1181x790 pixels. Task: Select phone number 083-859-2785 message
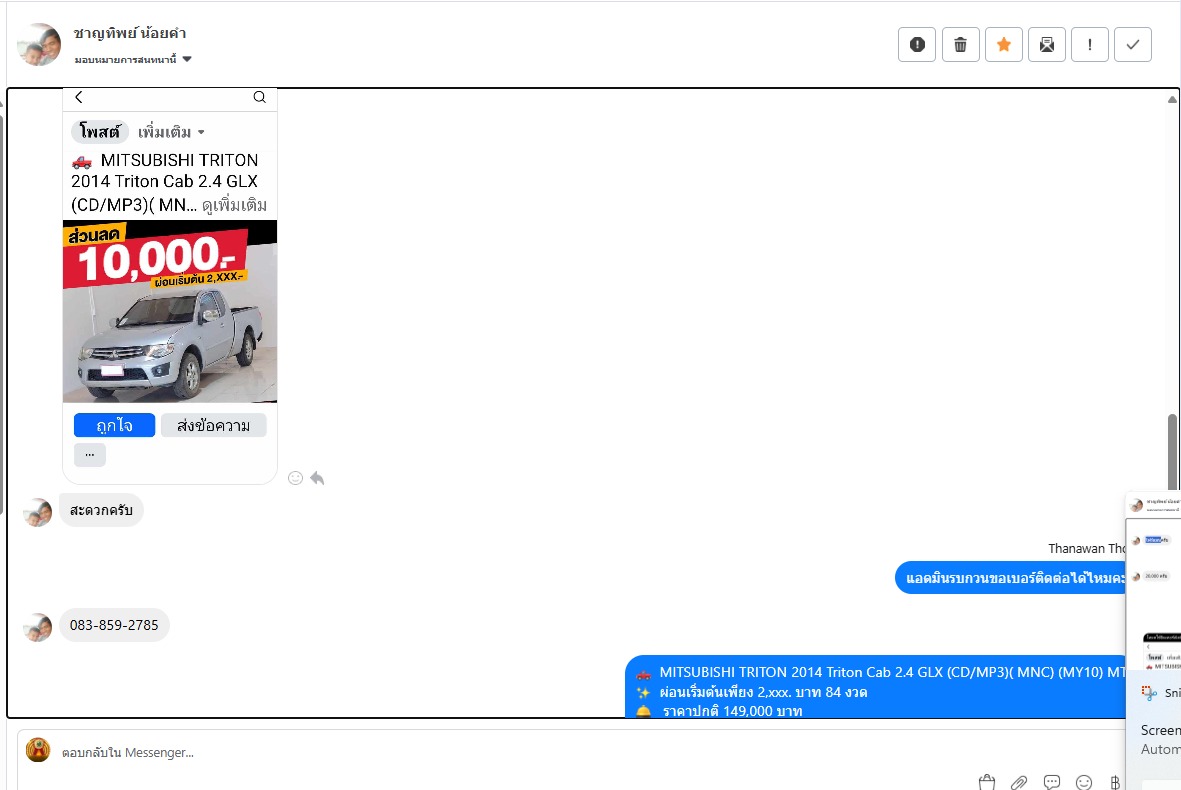click(114, 625)
